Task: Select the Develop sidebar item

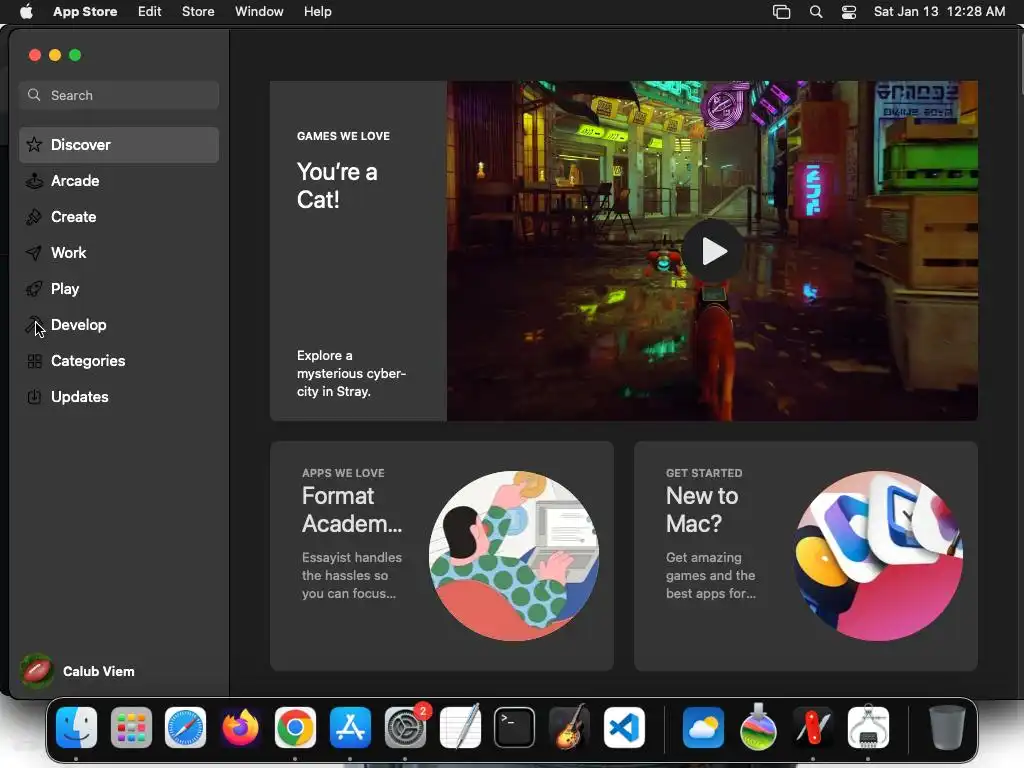Action: (x=119, y=325)
